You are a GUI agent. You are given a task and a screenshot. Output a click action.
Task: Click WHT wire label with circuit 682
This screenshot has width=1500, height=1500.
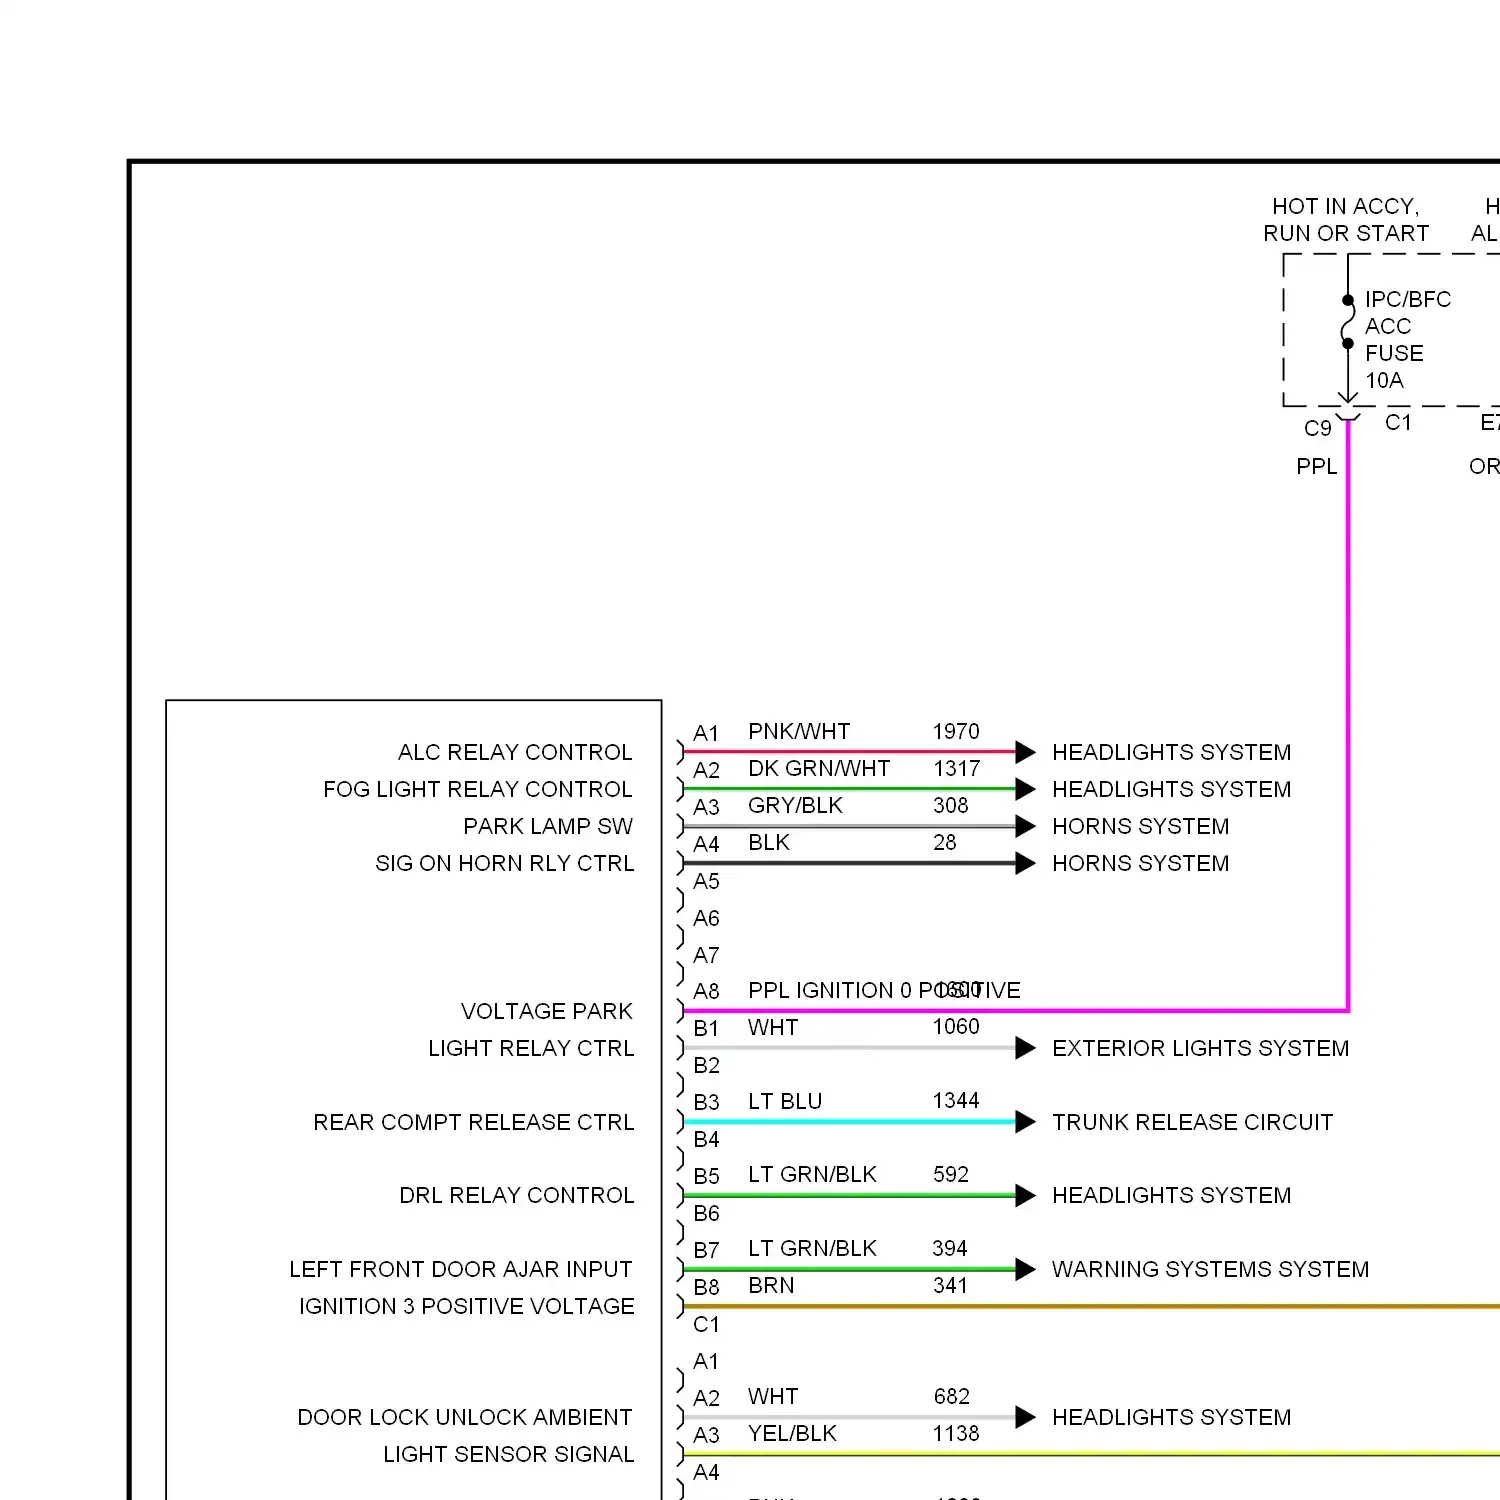click(773, 1396)
